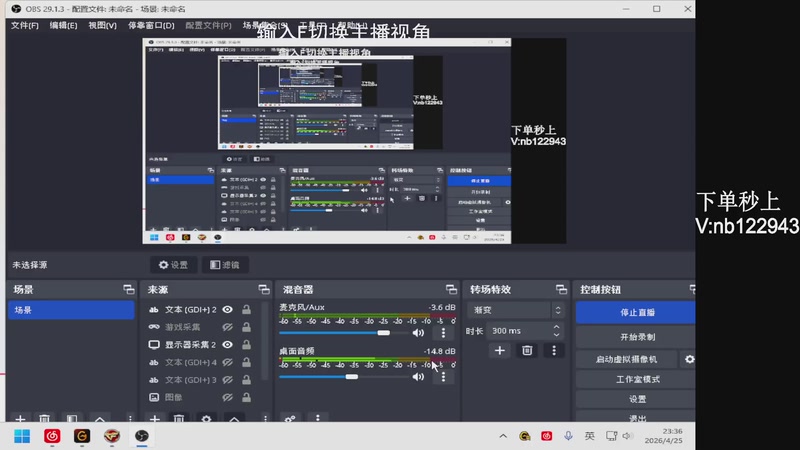Image resolution: width=800 pixels, height=450 pixels.
Task: Add a new source with the plus icon
Action: (155, 418)
